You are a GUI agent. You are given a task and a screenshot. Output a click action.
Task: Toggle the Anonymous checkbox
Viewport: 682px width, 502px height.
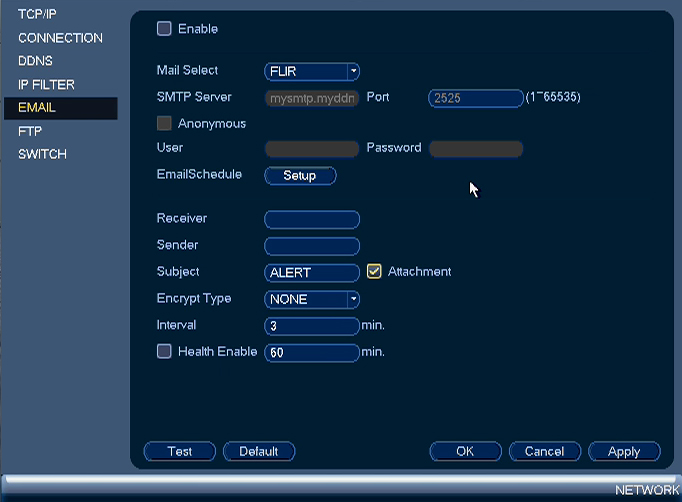[164, 124]
